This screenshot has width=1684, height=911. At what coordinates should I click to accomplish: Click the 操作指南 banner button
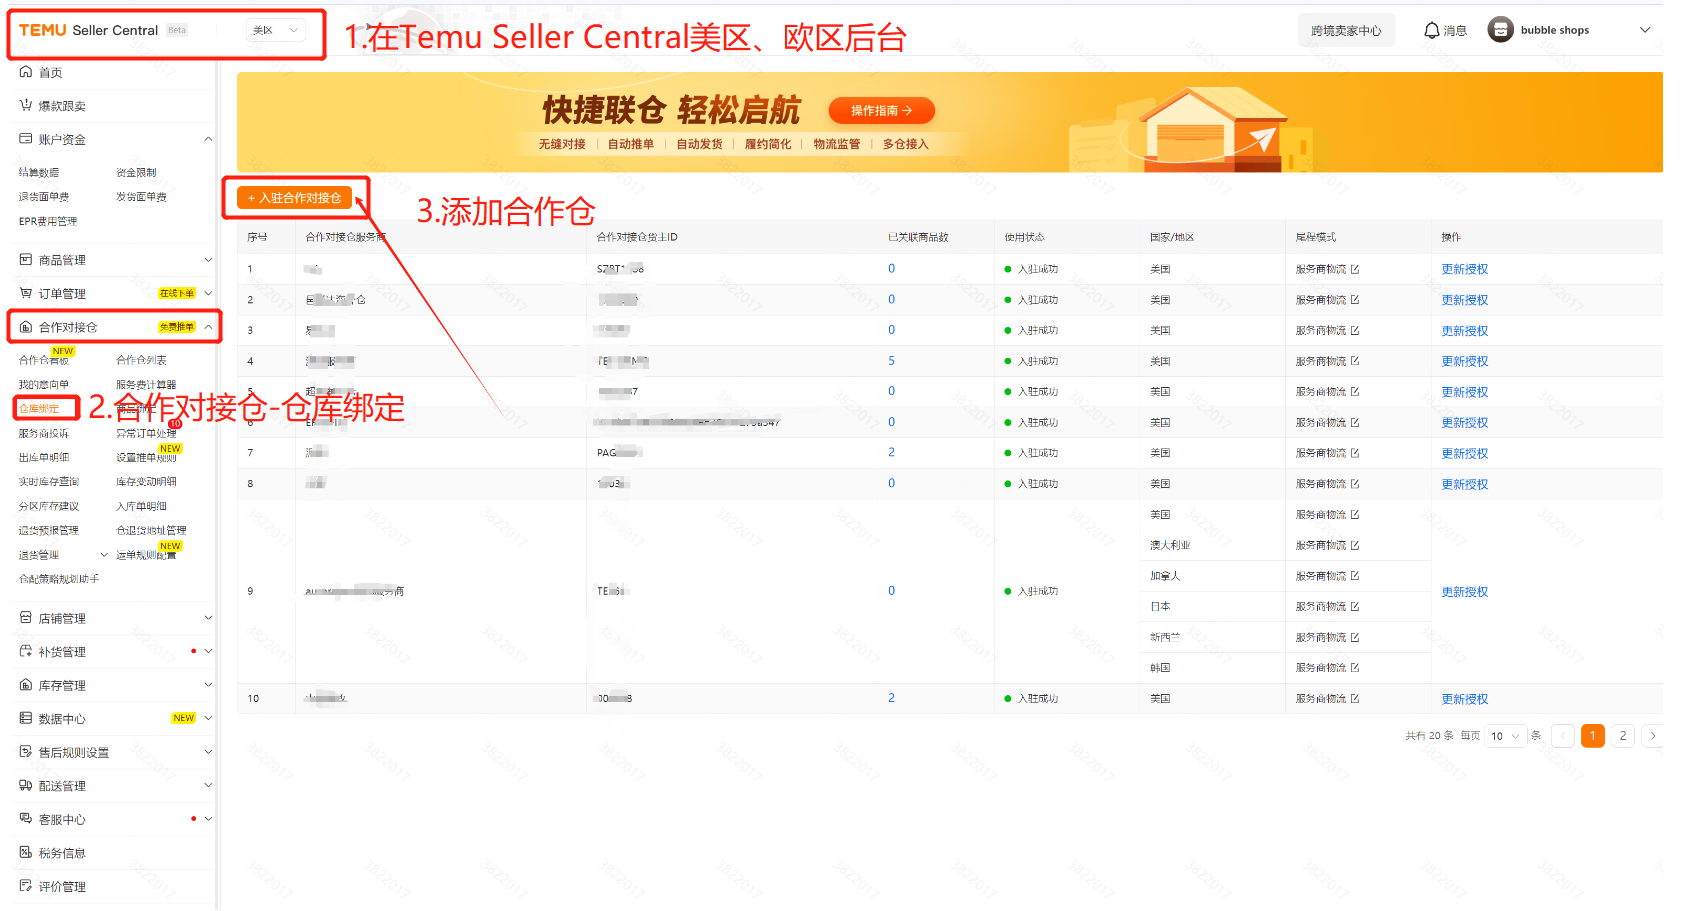click(x=882, y=110)
